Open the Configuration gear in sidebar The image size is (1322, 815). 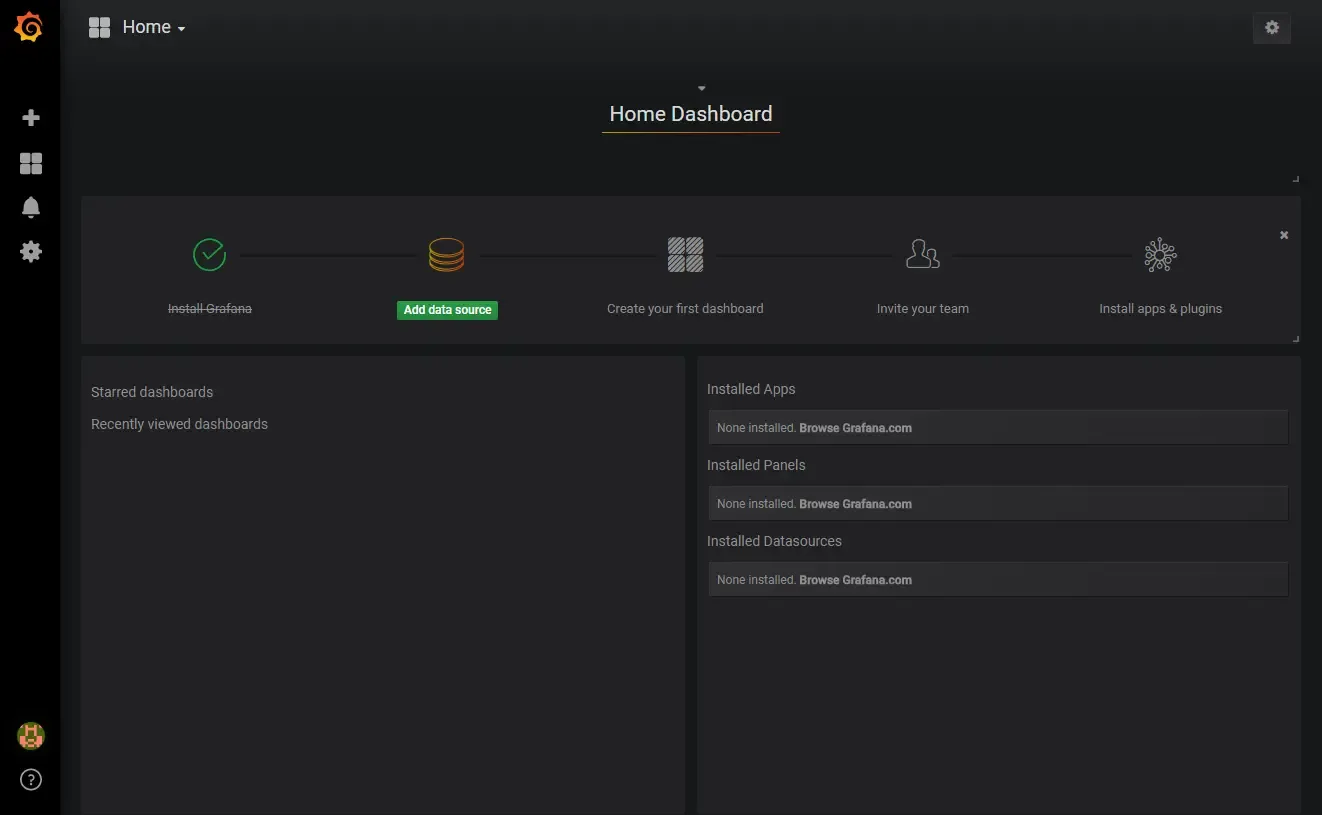(x=31, y=251)
